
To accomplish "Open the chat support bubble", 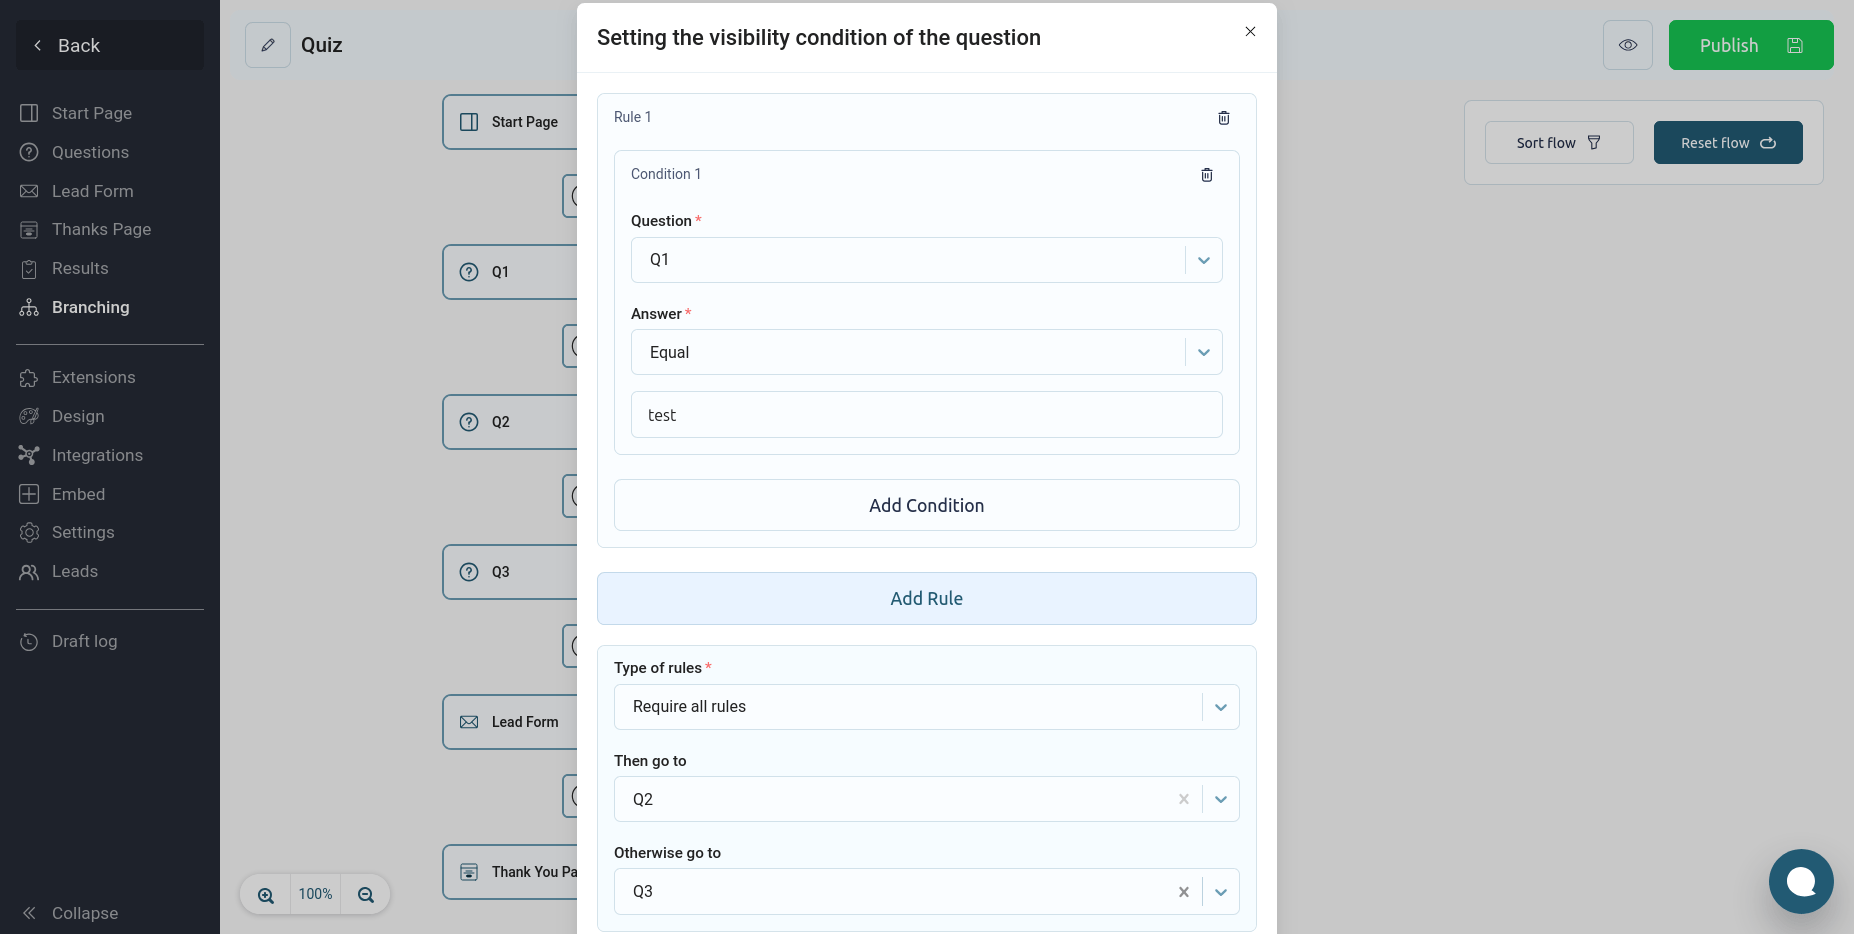I will (1801, 881).
